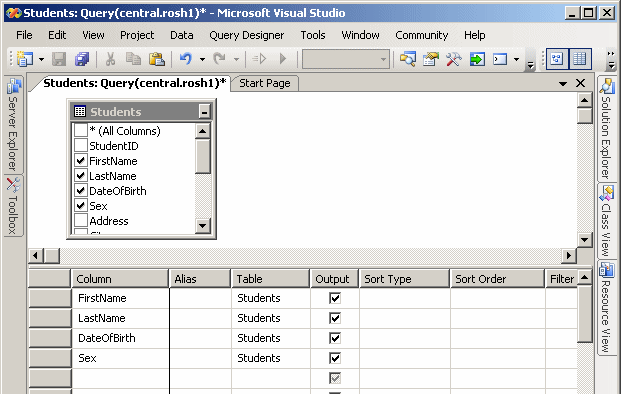Image resolution: width=621 pixels, height=394 pixels.
Task: Uncheck Sex in Students table box
Action: coord(81,206)
